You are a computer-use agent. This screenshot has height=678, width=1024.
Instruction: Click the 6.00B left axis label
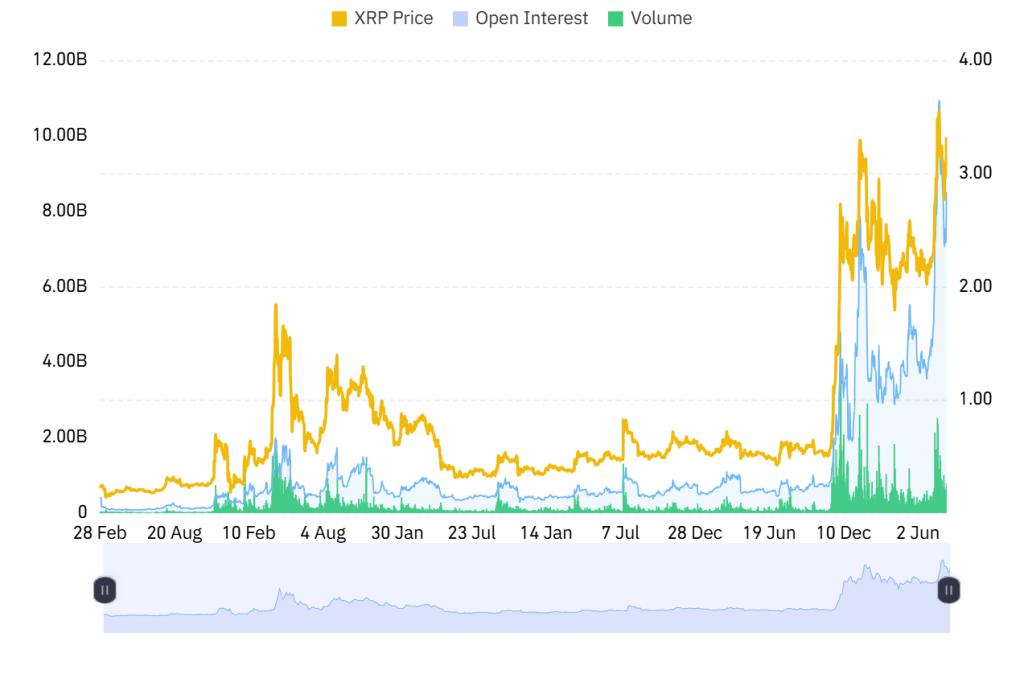(65, 286)
